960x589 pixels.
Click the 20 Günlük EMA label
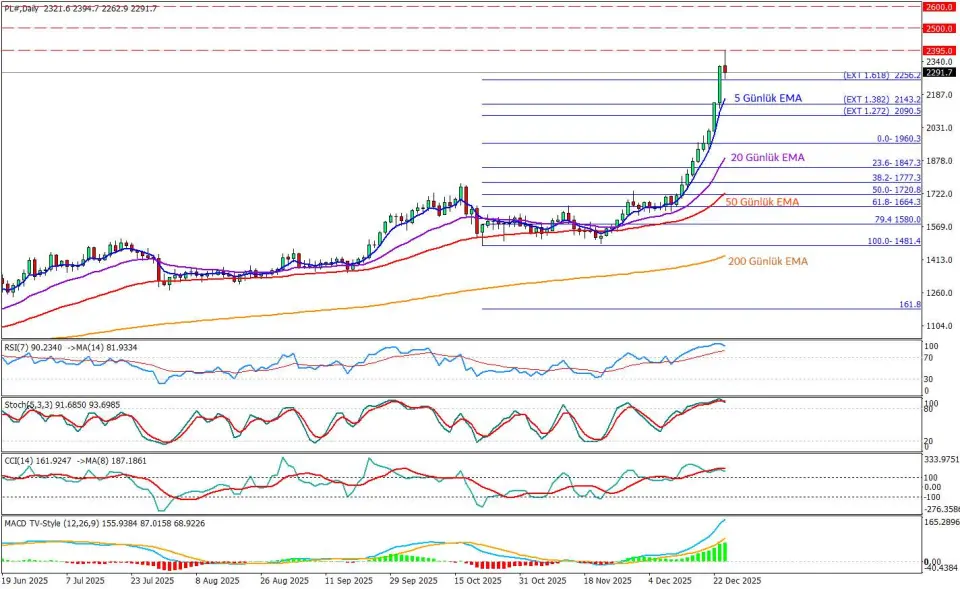click(767, 158)
